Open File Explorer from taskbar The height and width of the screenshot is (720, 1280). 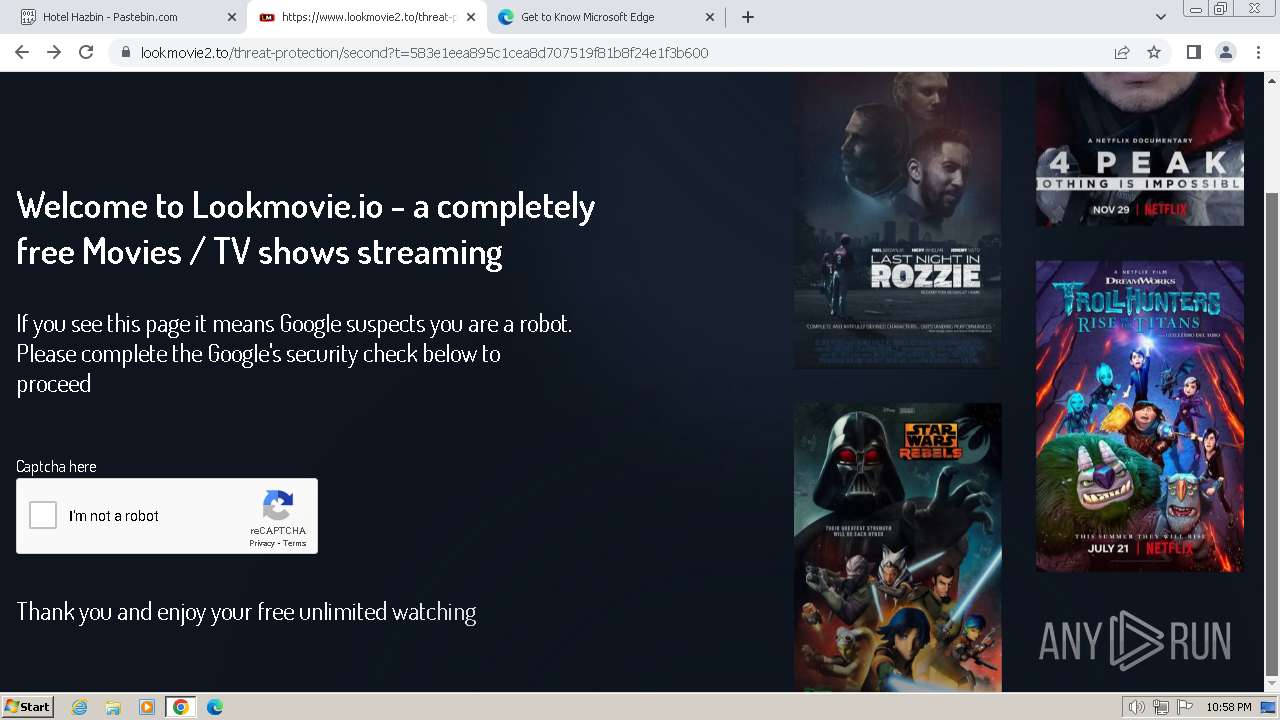(x=113, y=707)
